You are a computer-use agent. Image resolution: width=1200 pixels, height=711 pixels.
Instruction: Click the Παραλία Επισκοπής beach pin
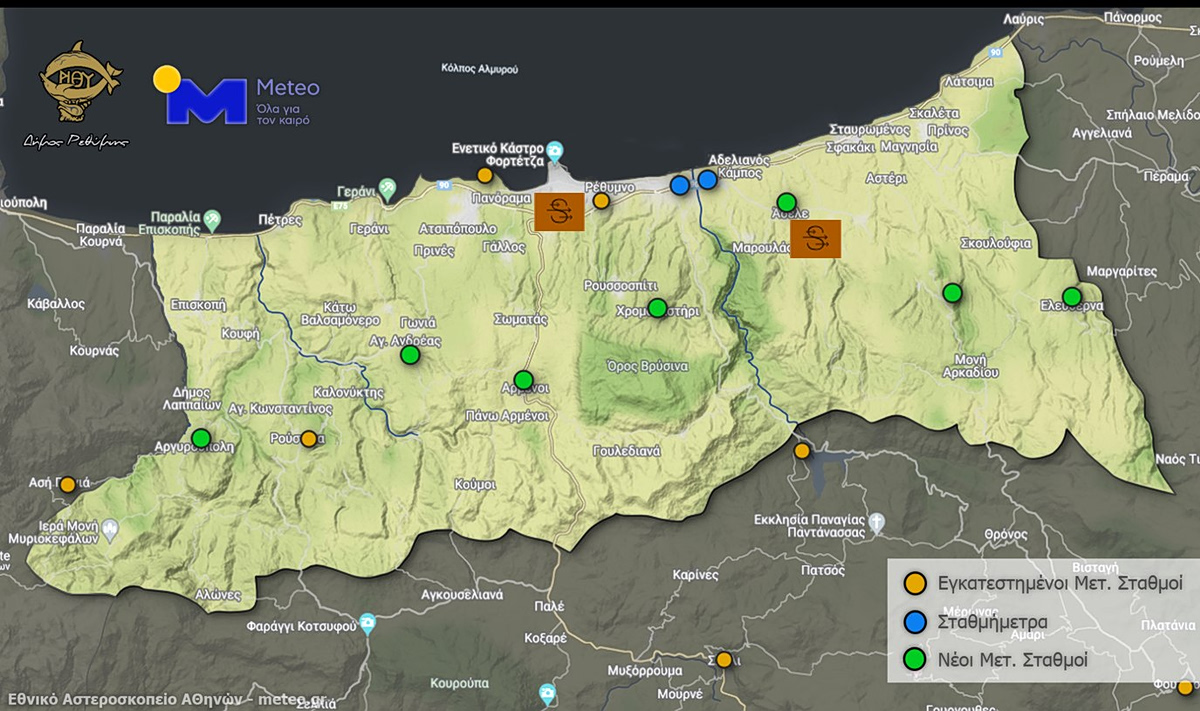[x=212, y=218]
